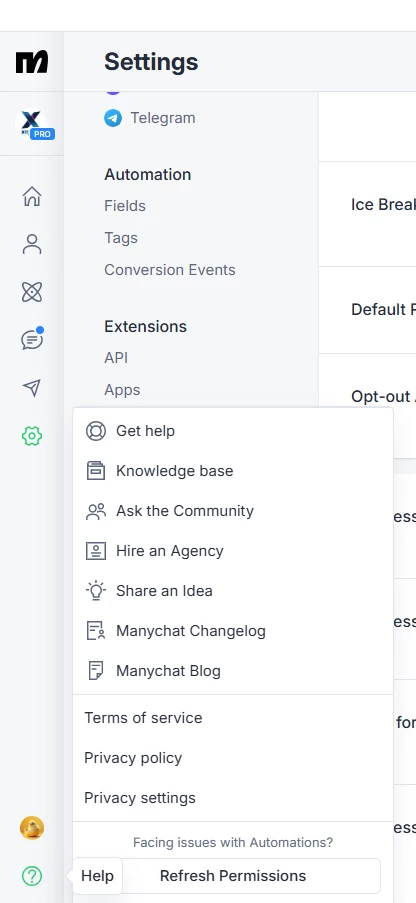Image resolution: width=416 pixels, height=903 pixels.
Task: Click the Help question mark icon
Action: tap(32, 876)
